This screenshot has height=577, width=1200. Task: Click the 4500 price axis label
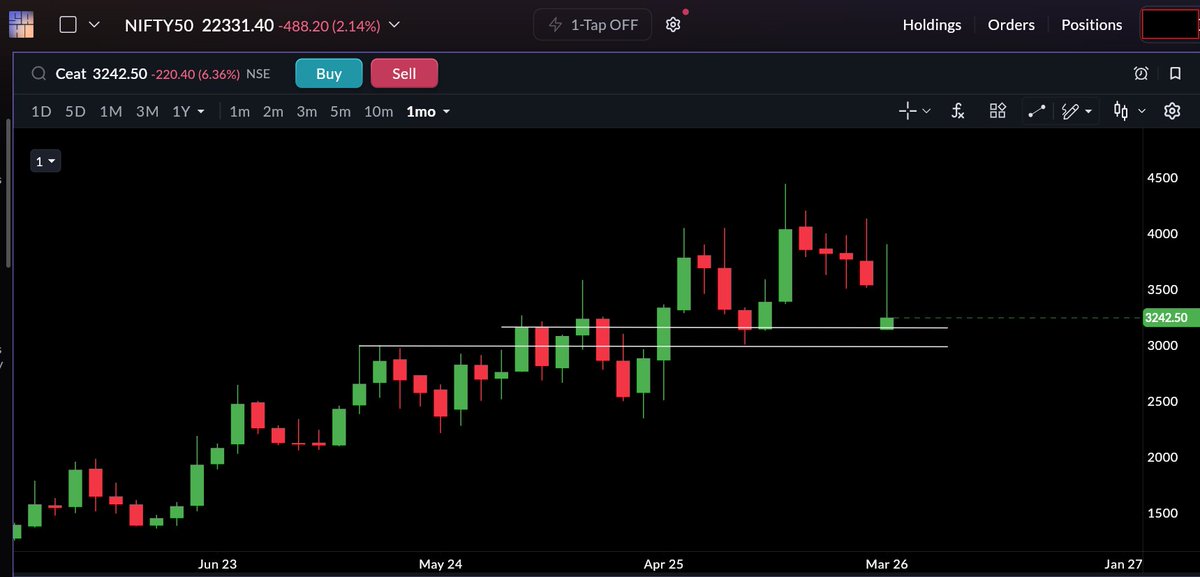[1163, 178]
